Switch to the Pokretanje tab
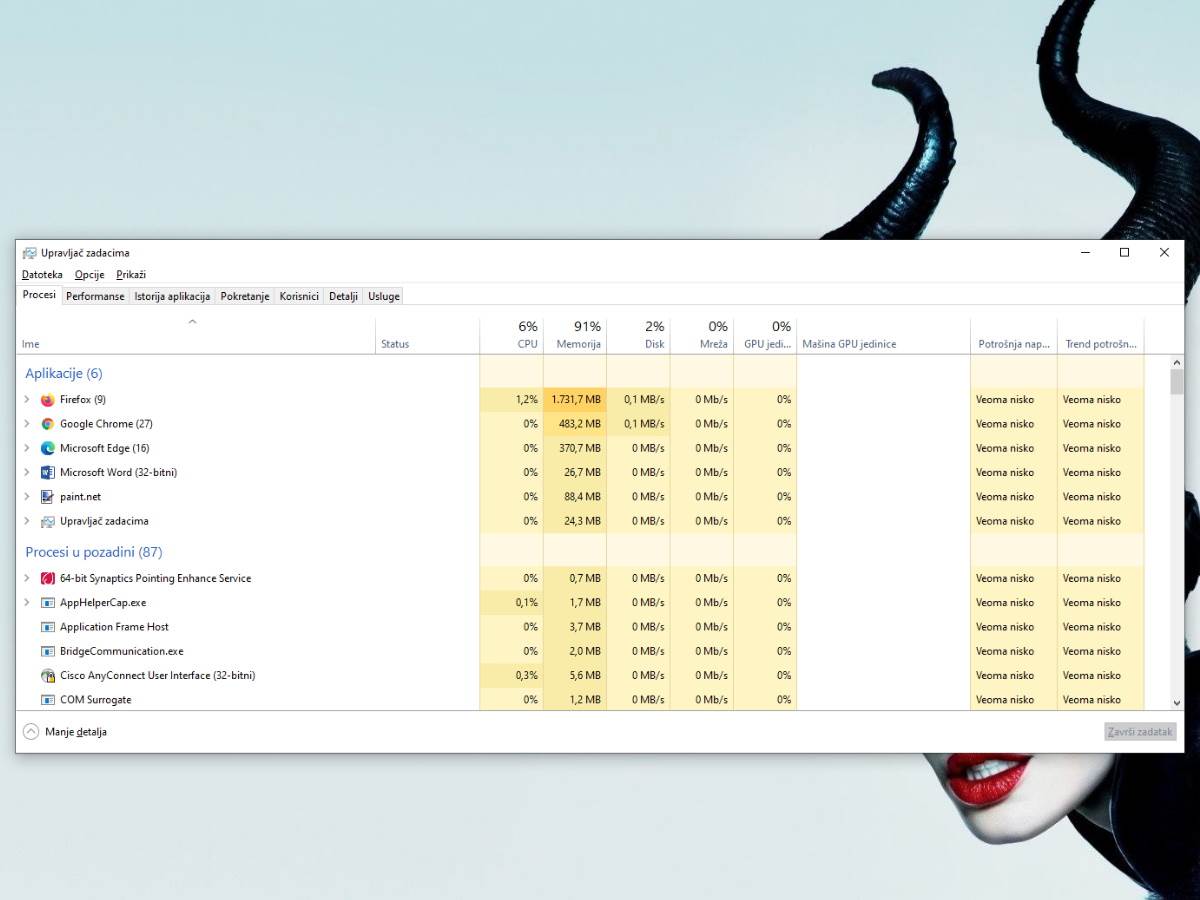The width and height of the screenshot is (1200, 900). click(x=244, y=296)
